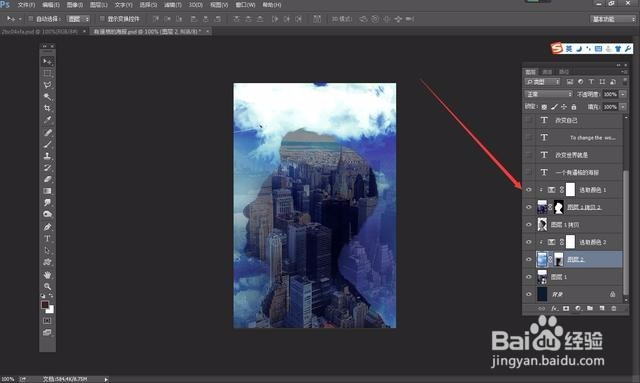Hide the 背景 background layer

pyautogui.click(x=529, y=294)
